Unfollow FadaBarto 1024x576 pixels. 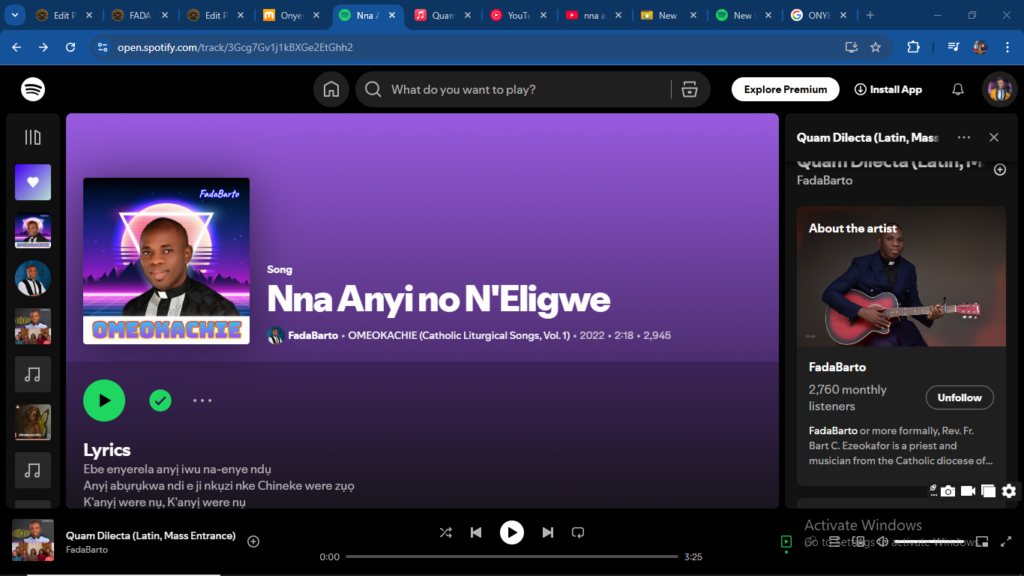[x=959, y=397]
